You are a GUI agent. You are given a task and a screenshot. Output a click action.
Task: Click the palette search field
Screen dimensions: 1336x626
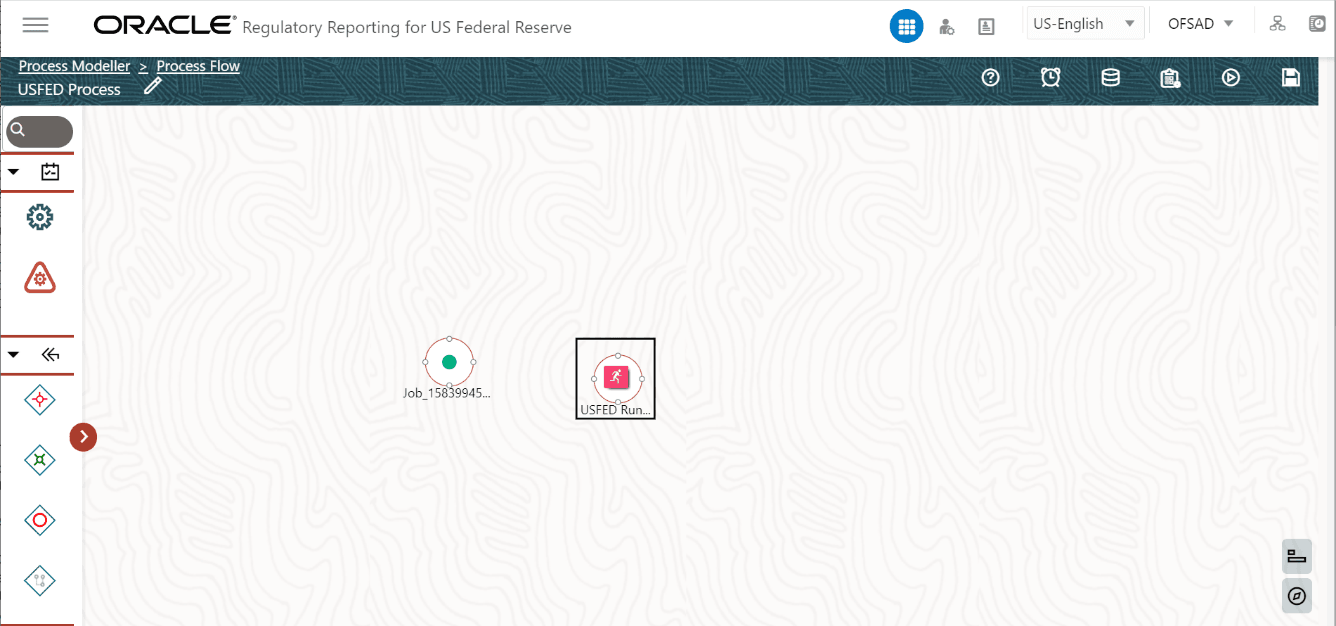pyautogui.click(x=39, y=131)
